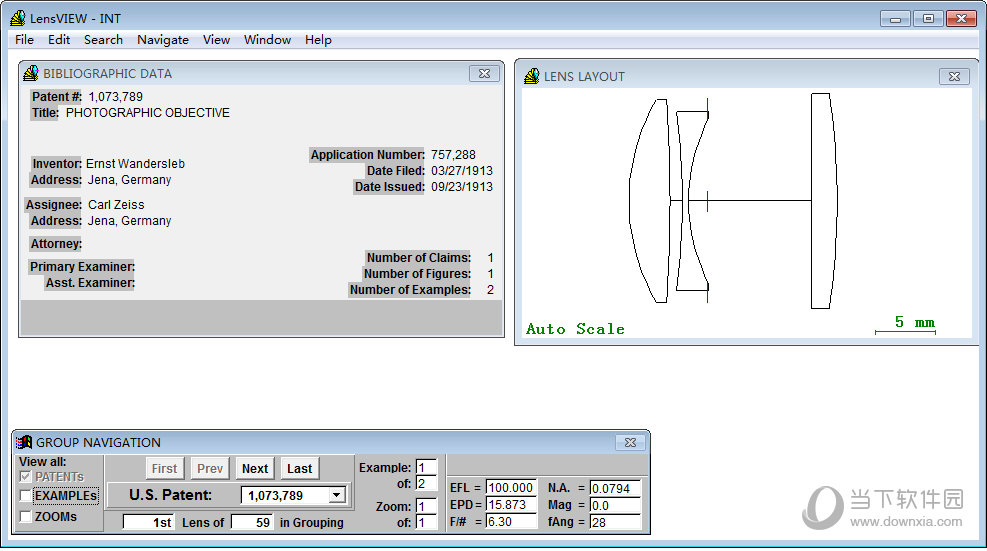Open the Window menu
This screenshot has width=987, height=551.
tap(268, 40)
